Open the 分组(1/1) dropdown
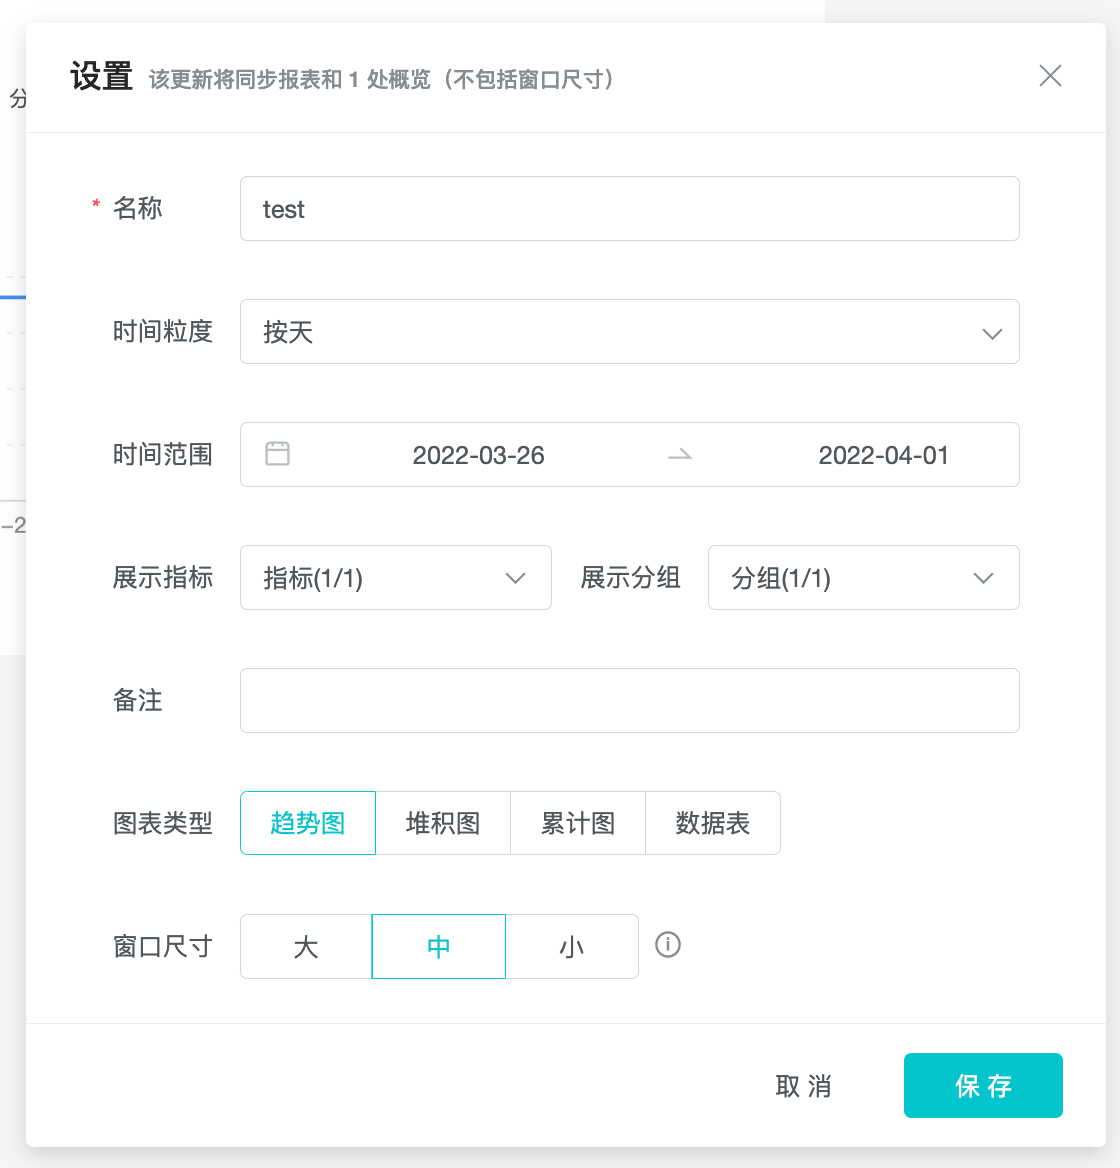 (x=863, y=577)
